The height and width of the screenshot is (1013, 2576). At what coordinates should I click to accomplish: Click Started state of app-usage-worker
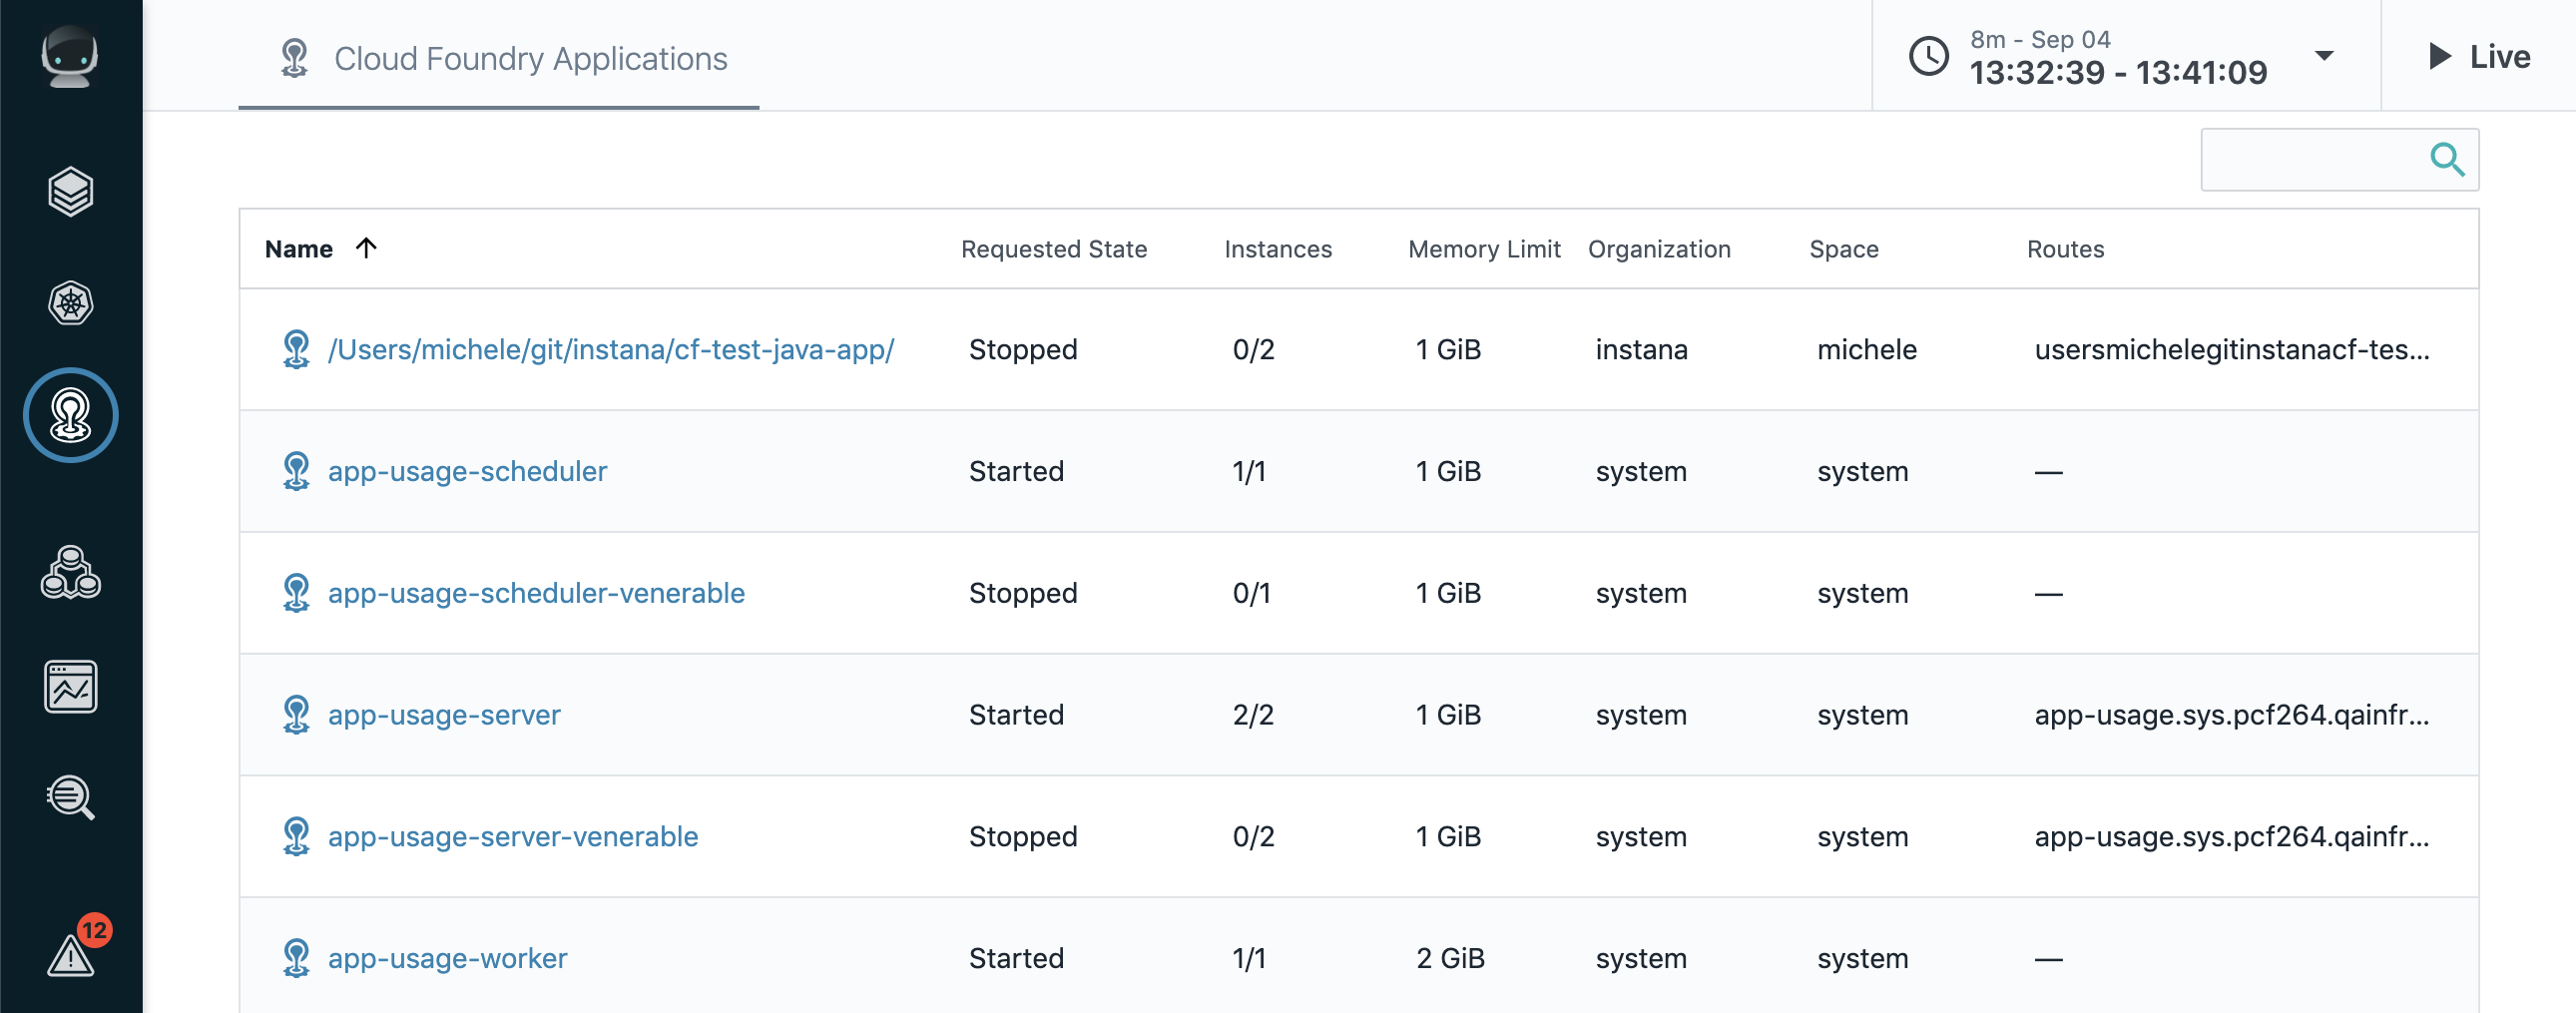1016,958
